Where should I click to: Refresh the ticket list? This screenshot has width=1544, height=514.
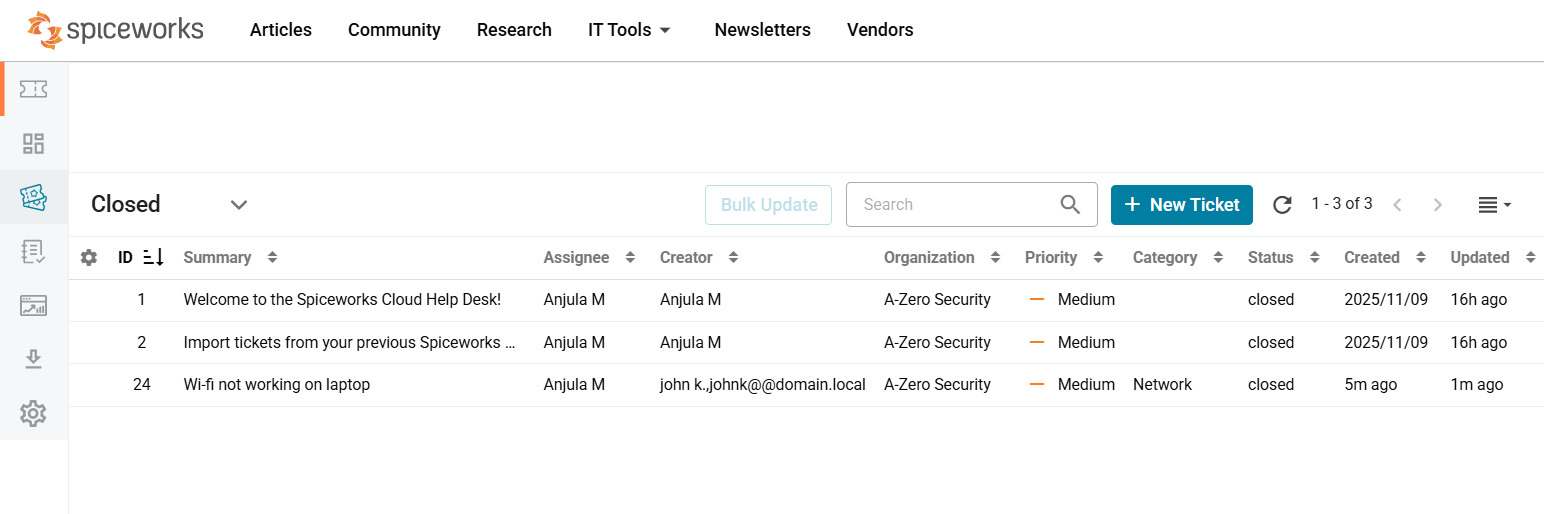pos(1282,205)
